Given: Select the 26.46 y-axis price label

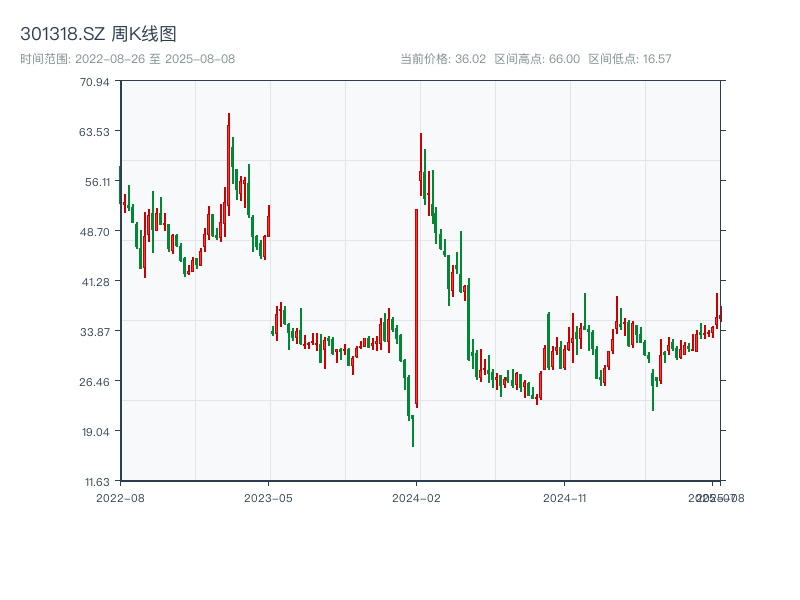Looking at the screenshot, I should click(x=95, y=381).
